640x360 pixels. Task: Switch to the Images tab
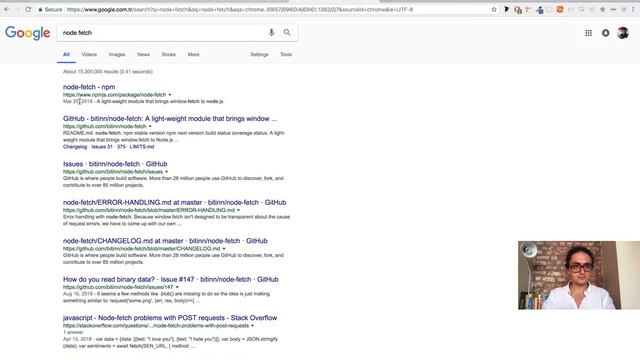(117, 54)
